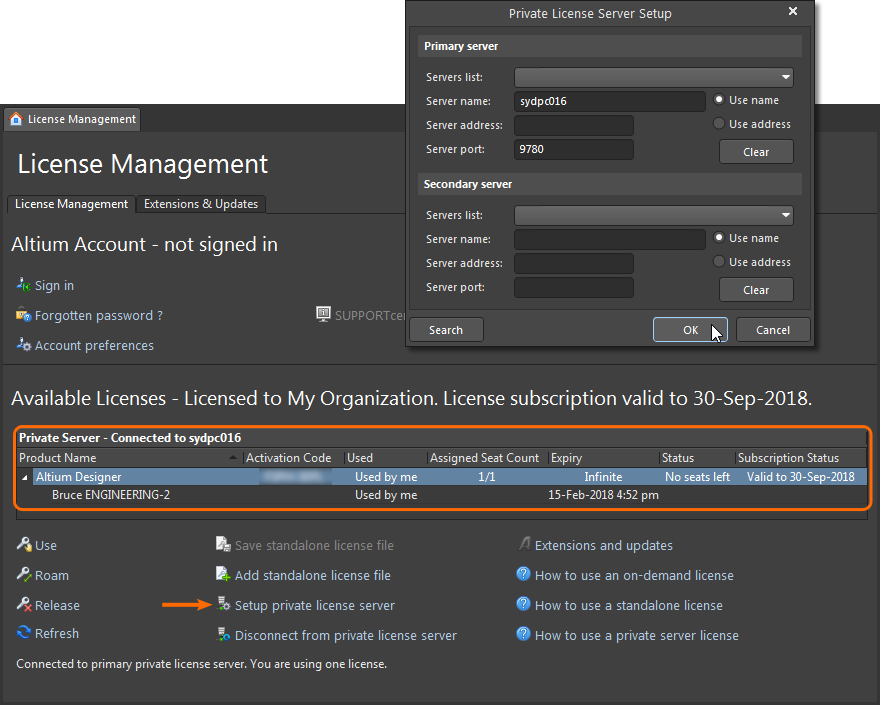880x705 pixels.
Task: Select the License Management document tab
Action: [72, 119]
